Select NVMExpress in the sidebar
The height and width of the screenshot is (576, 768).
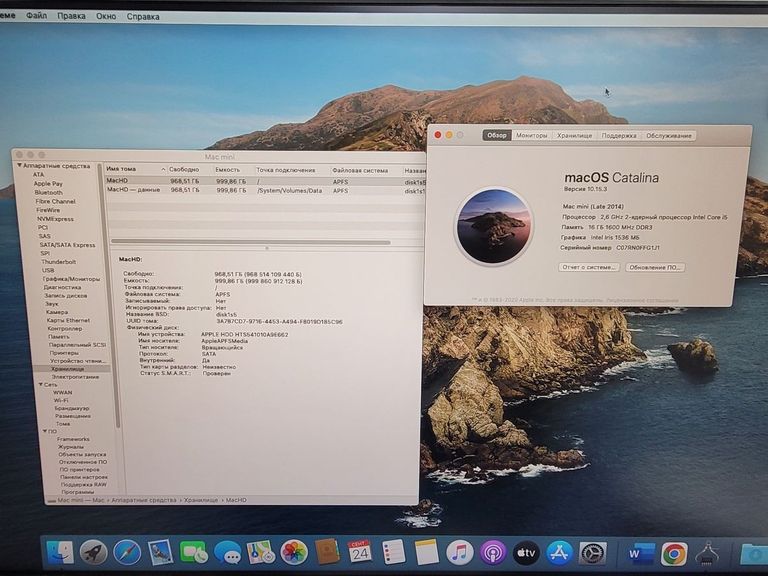click(55, 219)
